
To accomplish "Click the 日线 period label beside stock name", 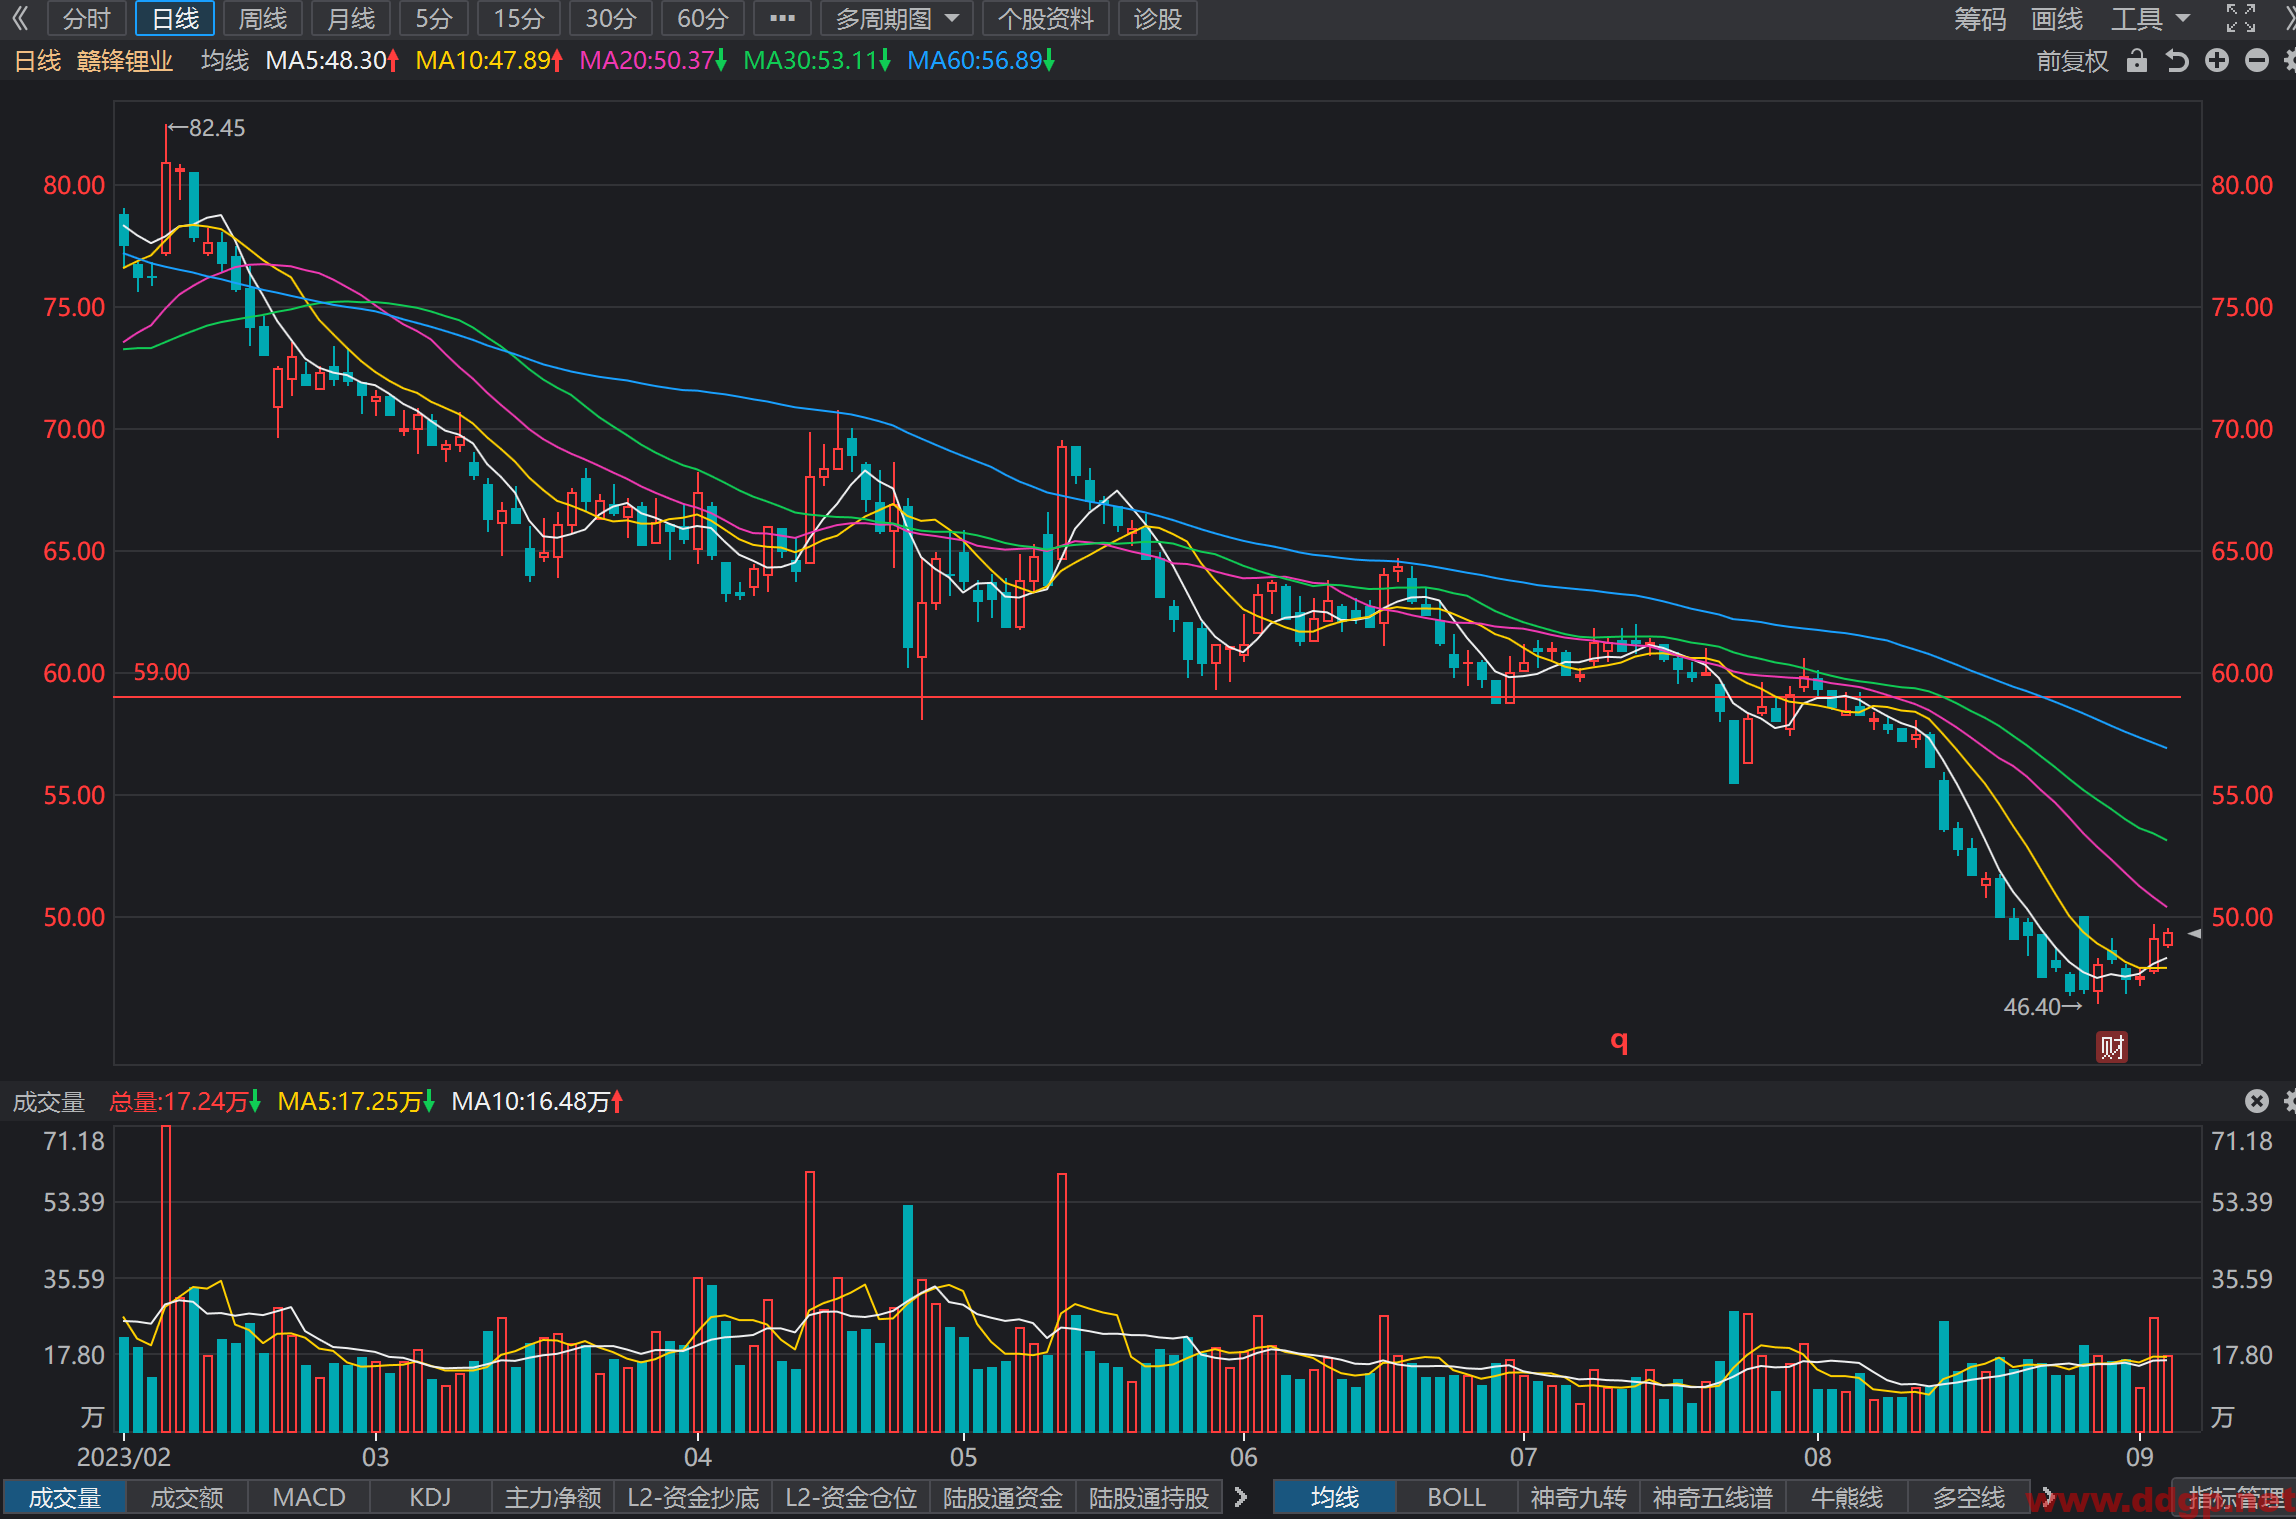I will 38,61.
